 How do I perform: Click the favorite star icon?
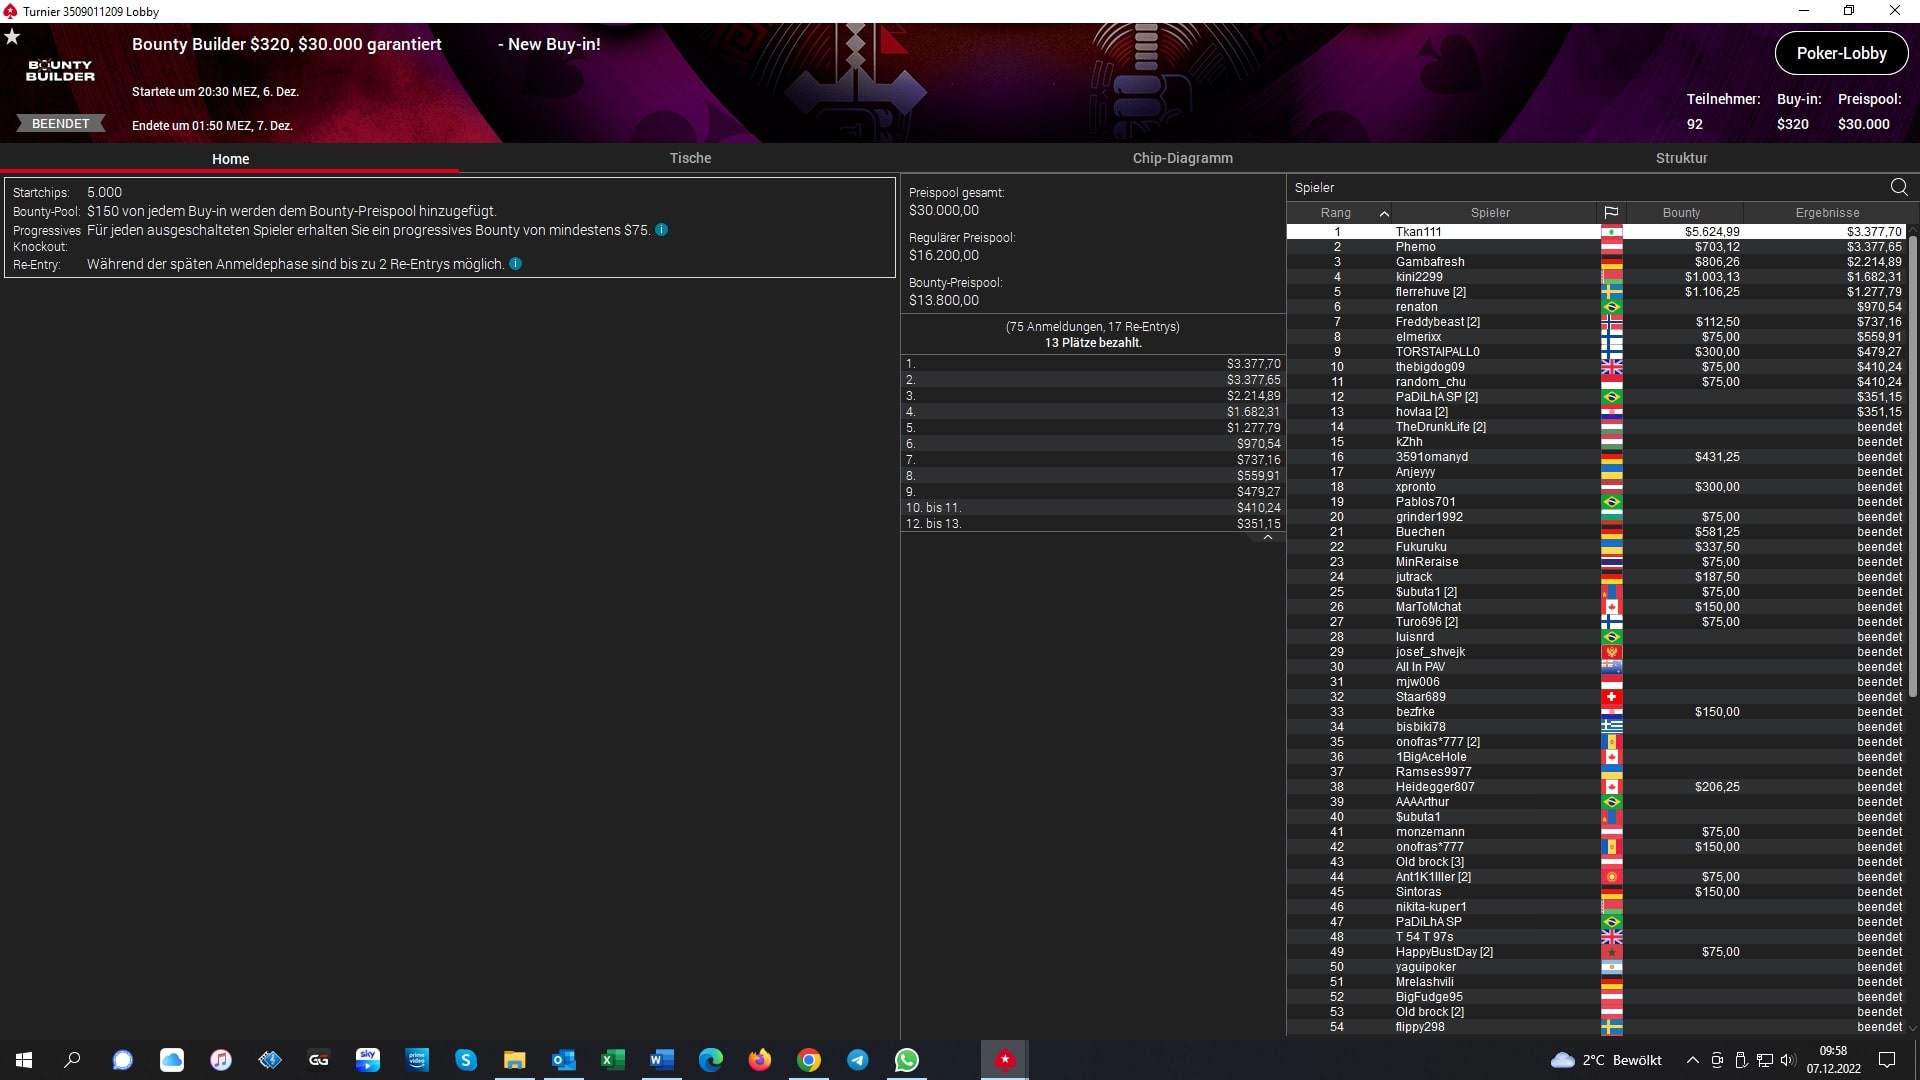click(12, 37)
